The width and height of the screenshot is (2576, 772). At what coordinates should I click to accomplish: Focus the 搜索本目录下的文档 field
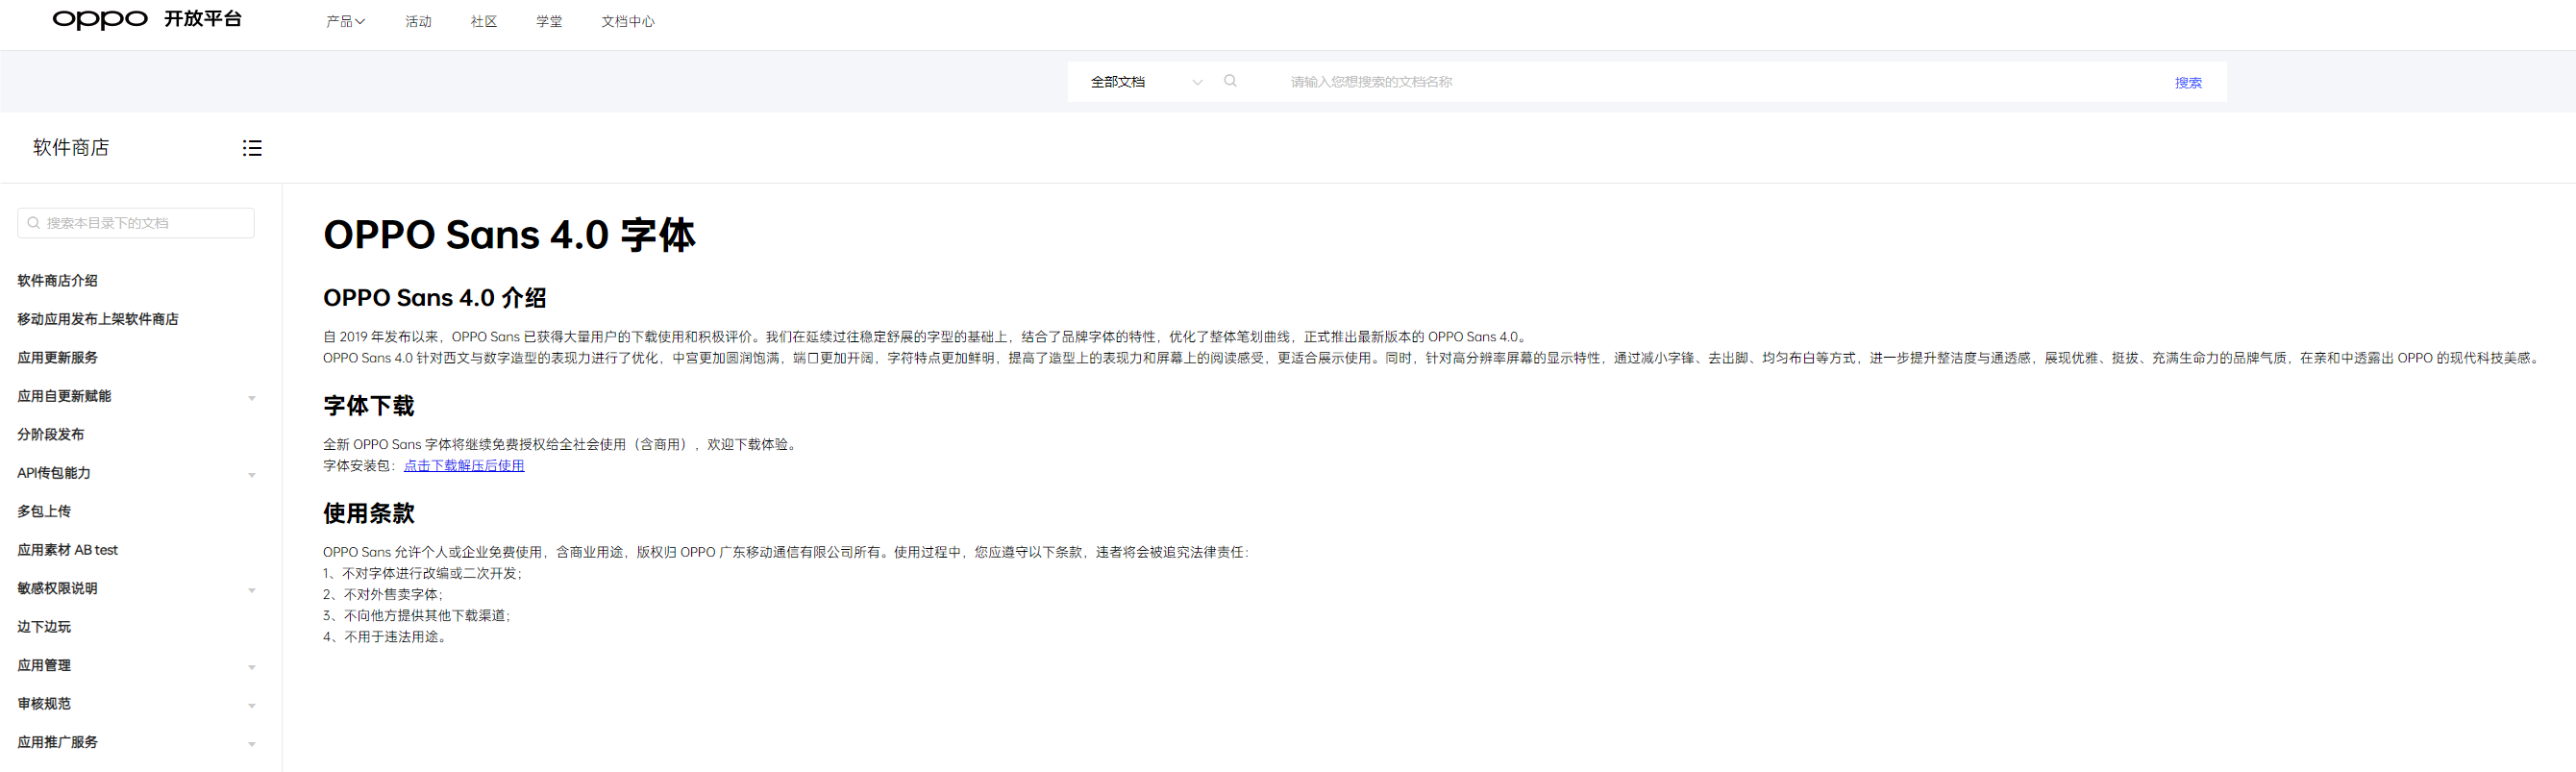pyautogui.click(x=136, y=223)
